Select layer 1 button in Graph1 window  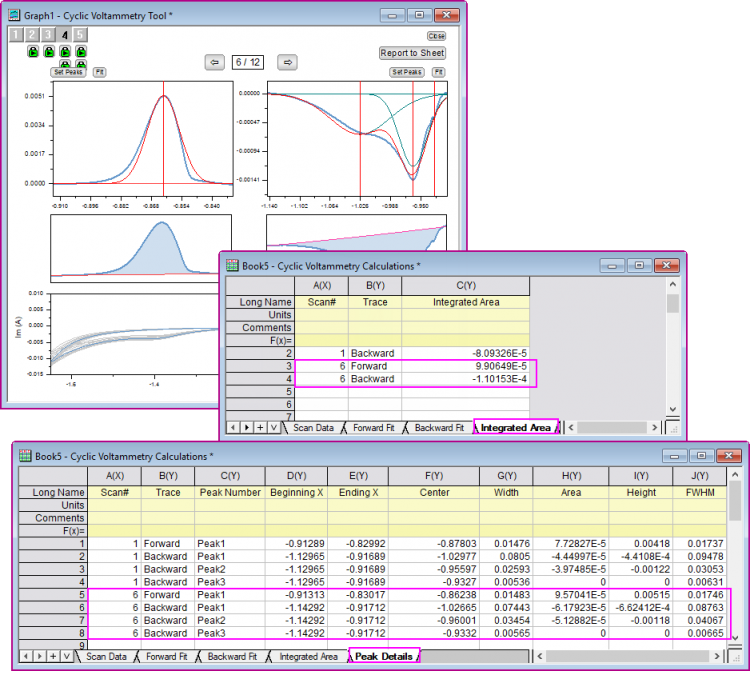(x=16, y=34)
